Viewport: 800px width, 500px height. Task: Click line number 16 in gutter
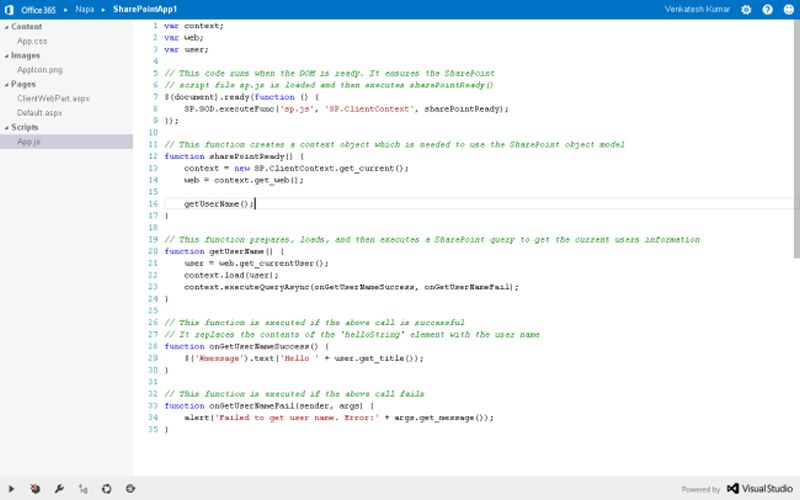pyautogui.click(x=153, y=204)
